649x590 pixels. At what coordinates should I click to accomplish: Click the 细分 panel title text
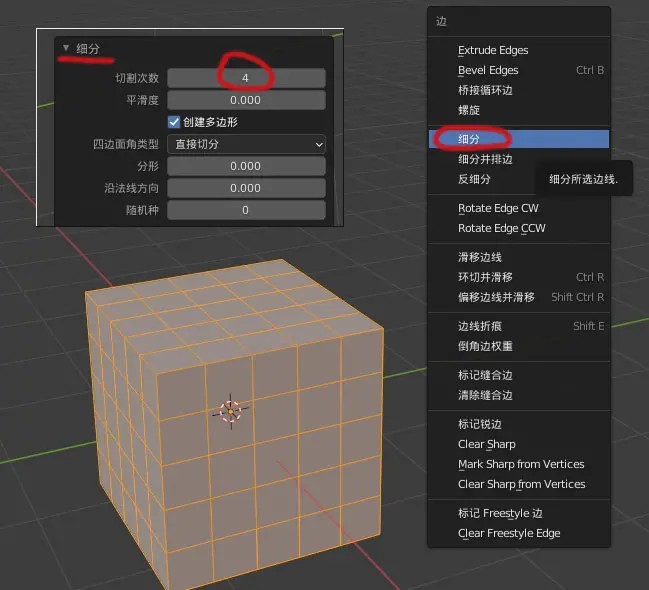[88, 48]
